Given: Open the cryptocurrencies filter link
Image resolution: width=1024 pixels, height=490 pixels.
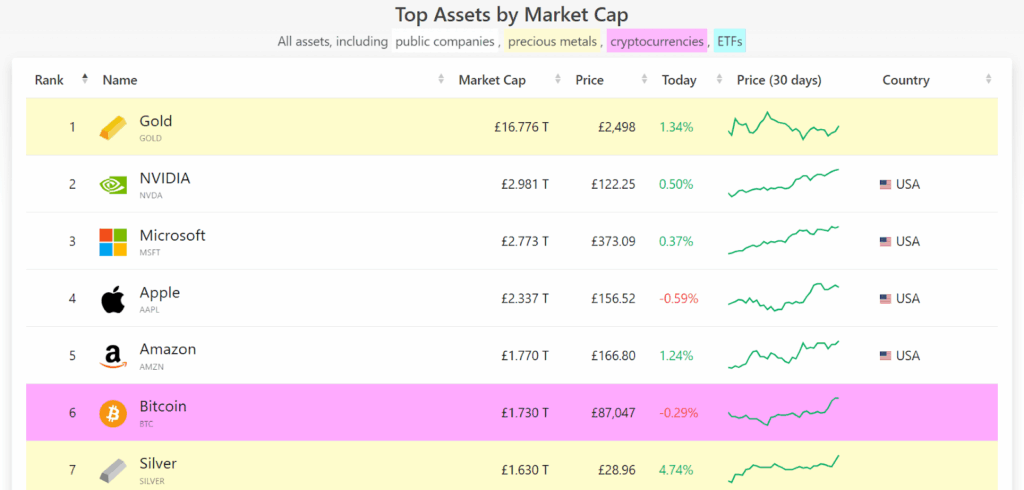Looking at the screenshot, I should point(657,42).
